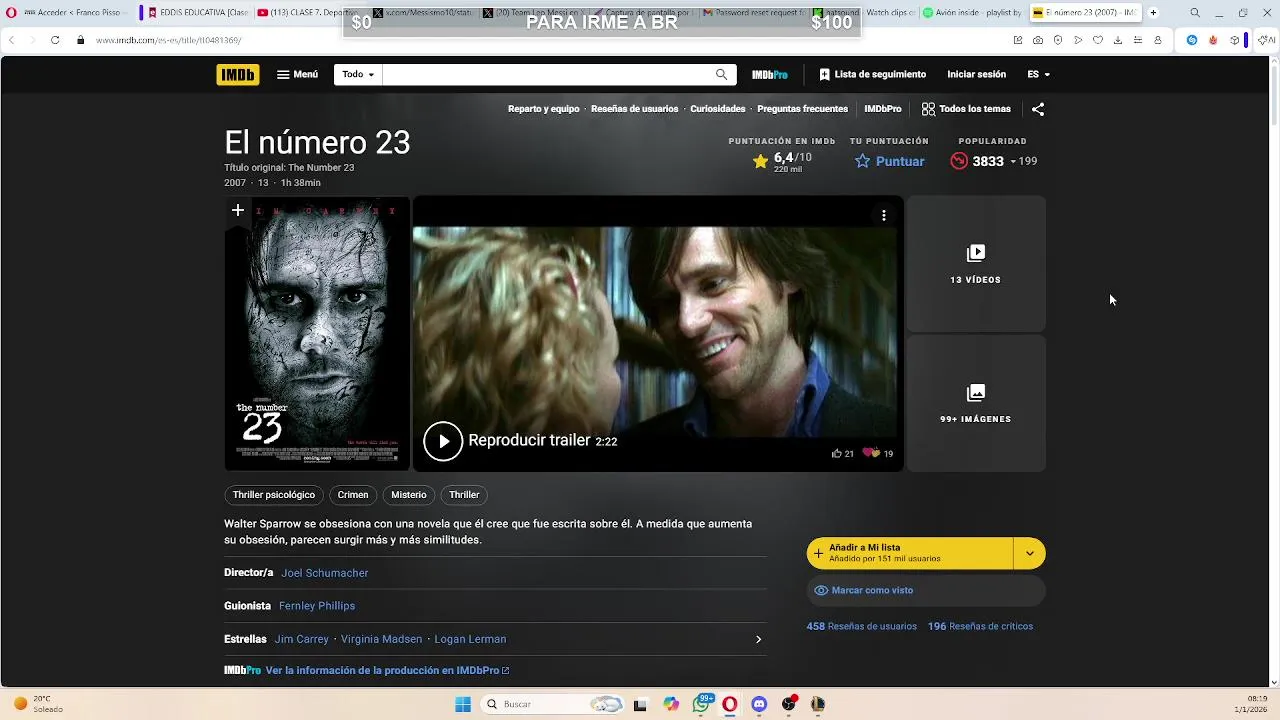Click the magnifying glass search icon
The image size is (1280, 720).
[721, 74]
